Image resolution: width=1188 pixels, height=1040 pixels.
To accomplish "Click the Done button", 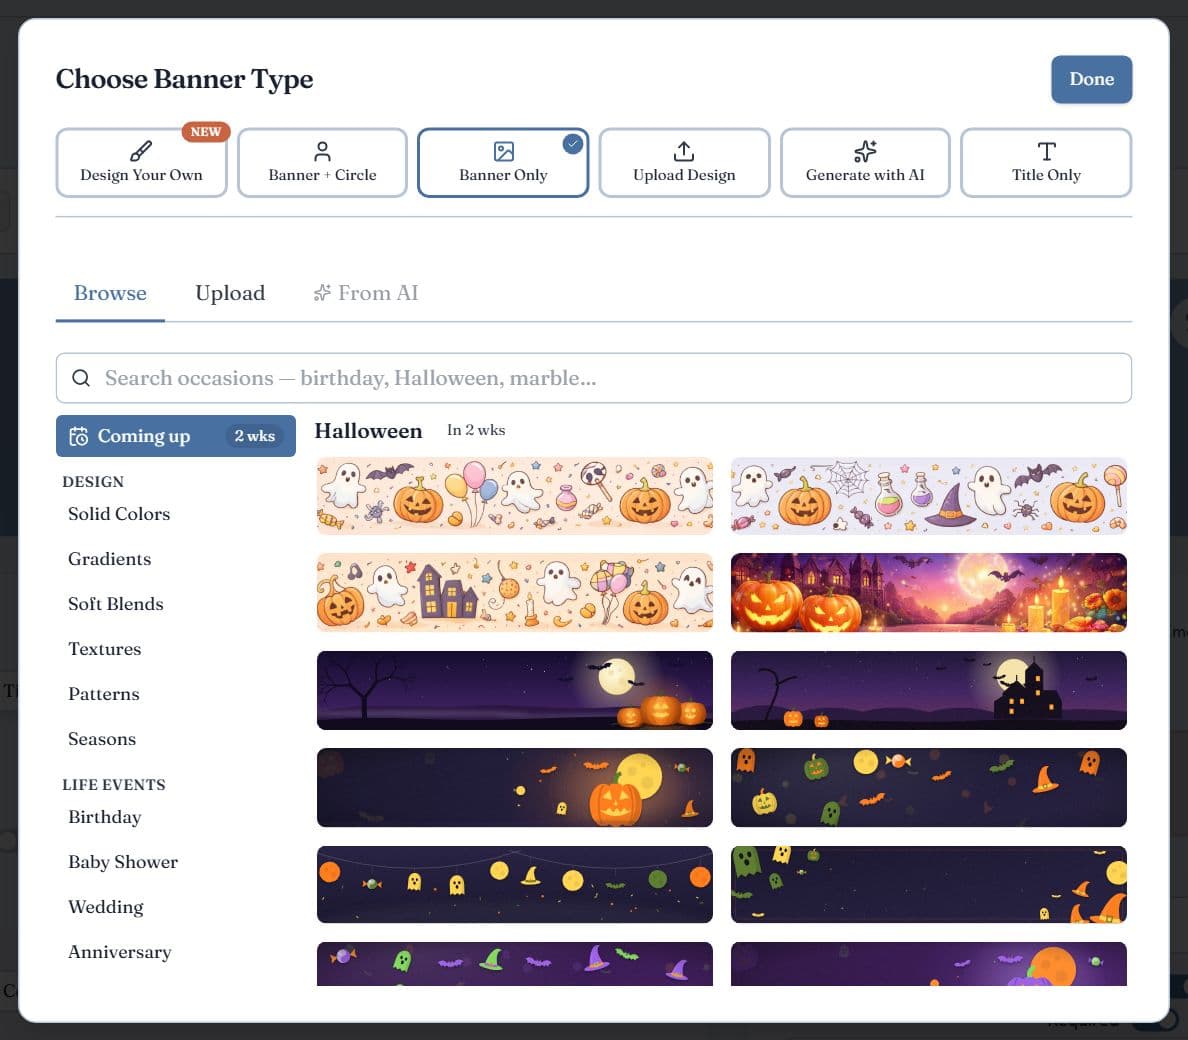I will (1091, 80).
